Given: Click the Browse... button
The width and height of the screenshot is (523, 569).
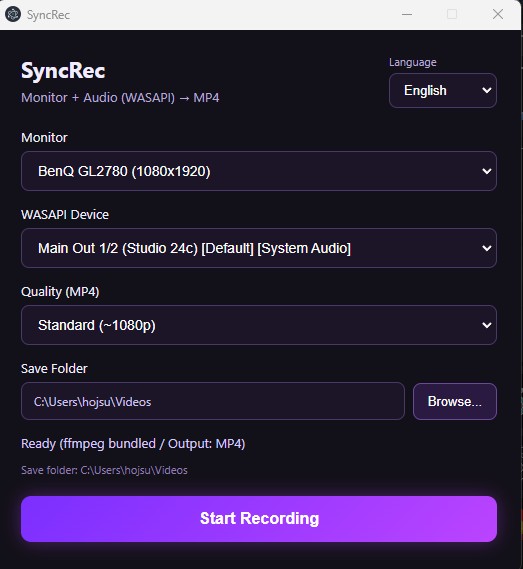Looking at the screenshot, I should click(455, 401).
